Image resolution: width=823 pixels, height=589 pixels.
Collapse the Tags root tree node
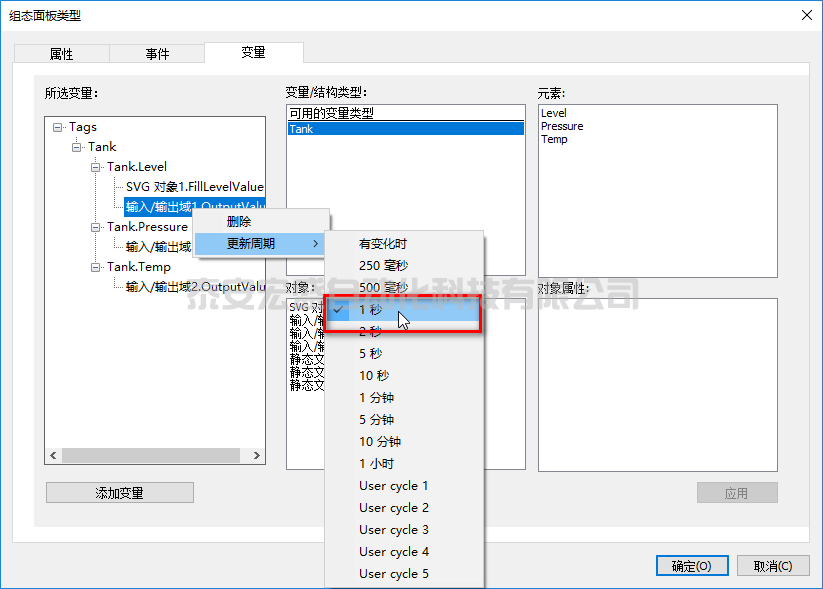click(x=58, y=127)
